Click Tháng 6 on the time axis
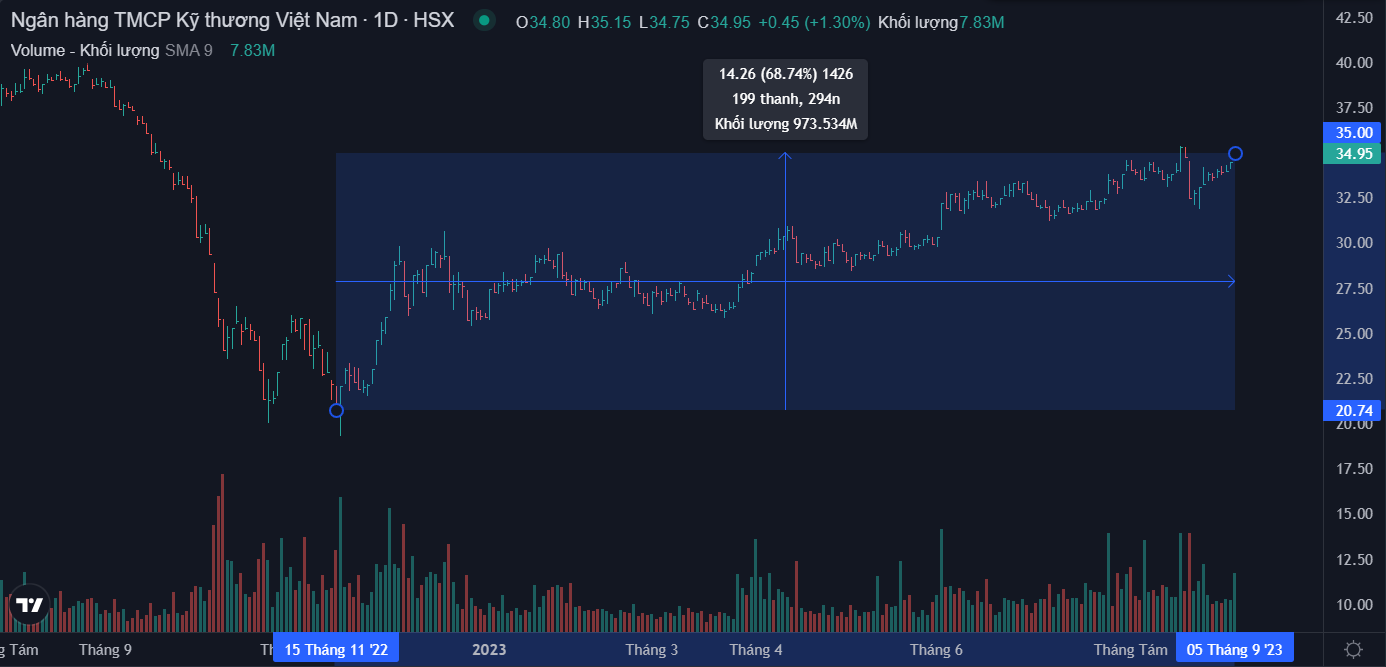The width and height of the screenshot is (1386, 667). (x=936, y=649)
